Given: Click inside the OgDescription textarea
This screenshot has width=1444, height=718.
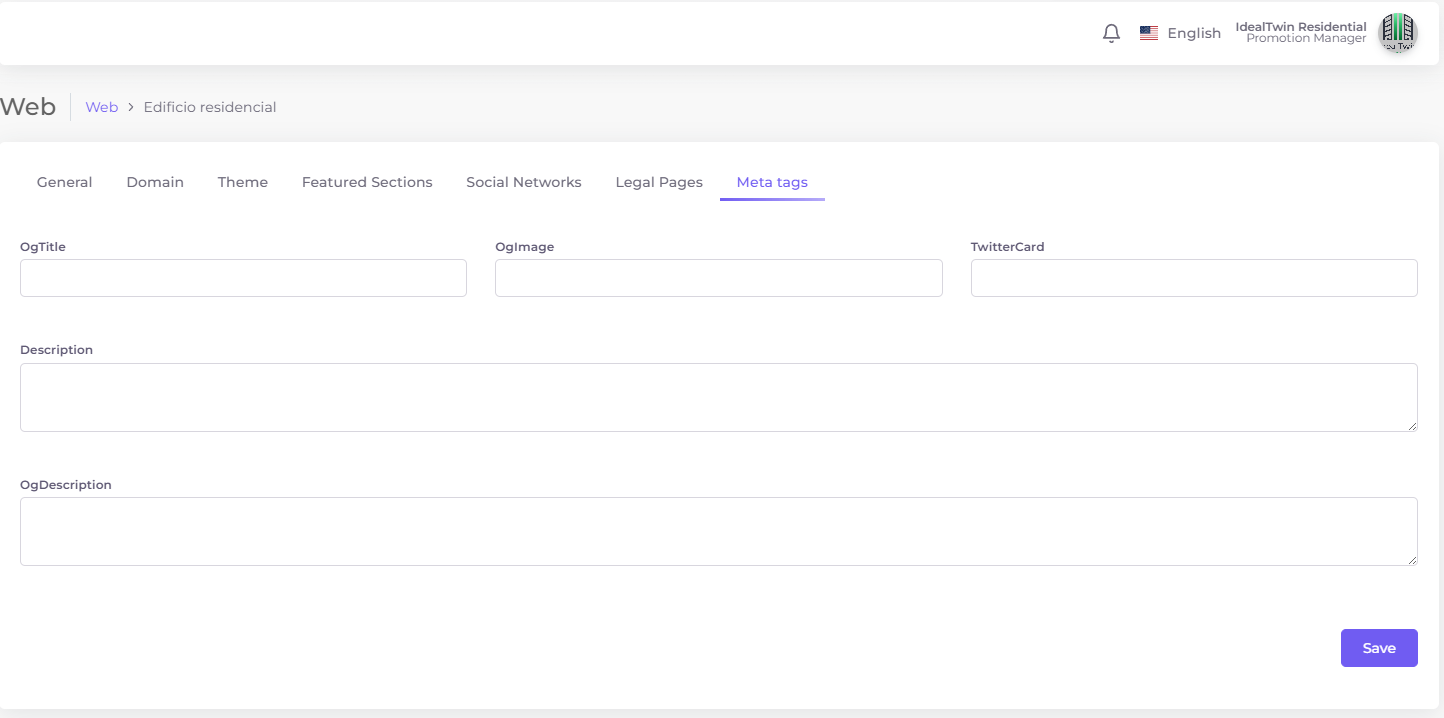Looking at the screenshot, I should pyautogui.click(x=718, y=531).
